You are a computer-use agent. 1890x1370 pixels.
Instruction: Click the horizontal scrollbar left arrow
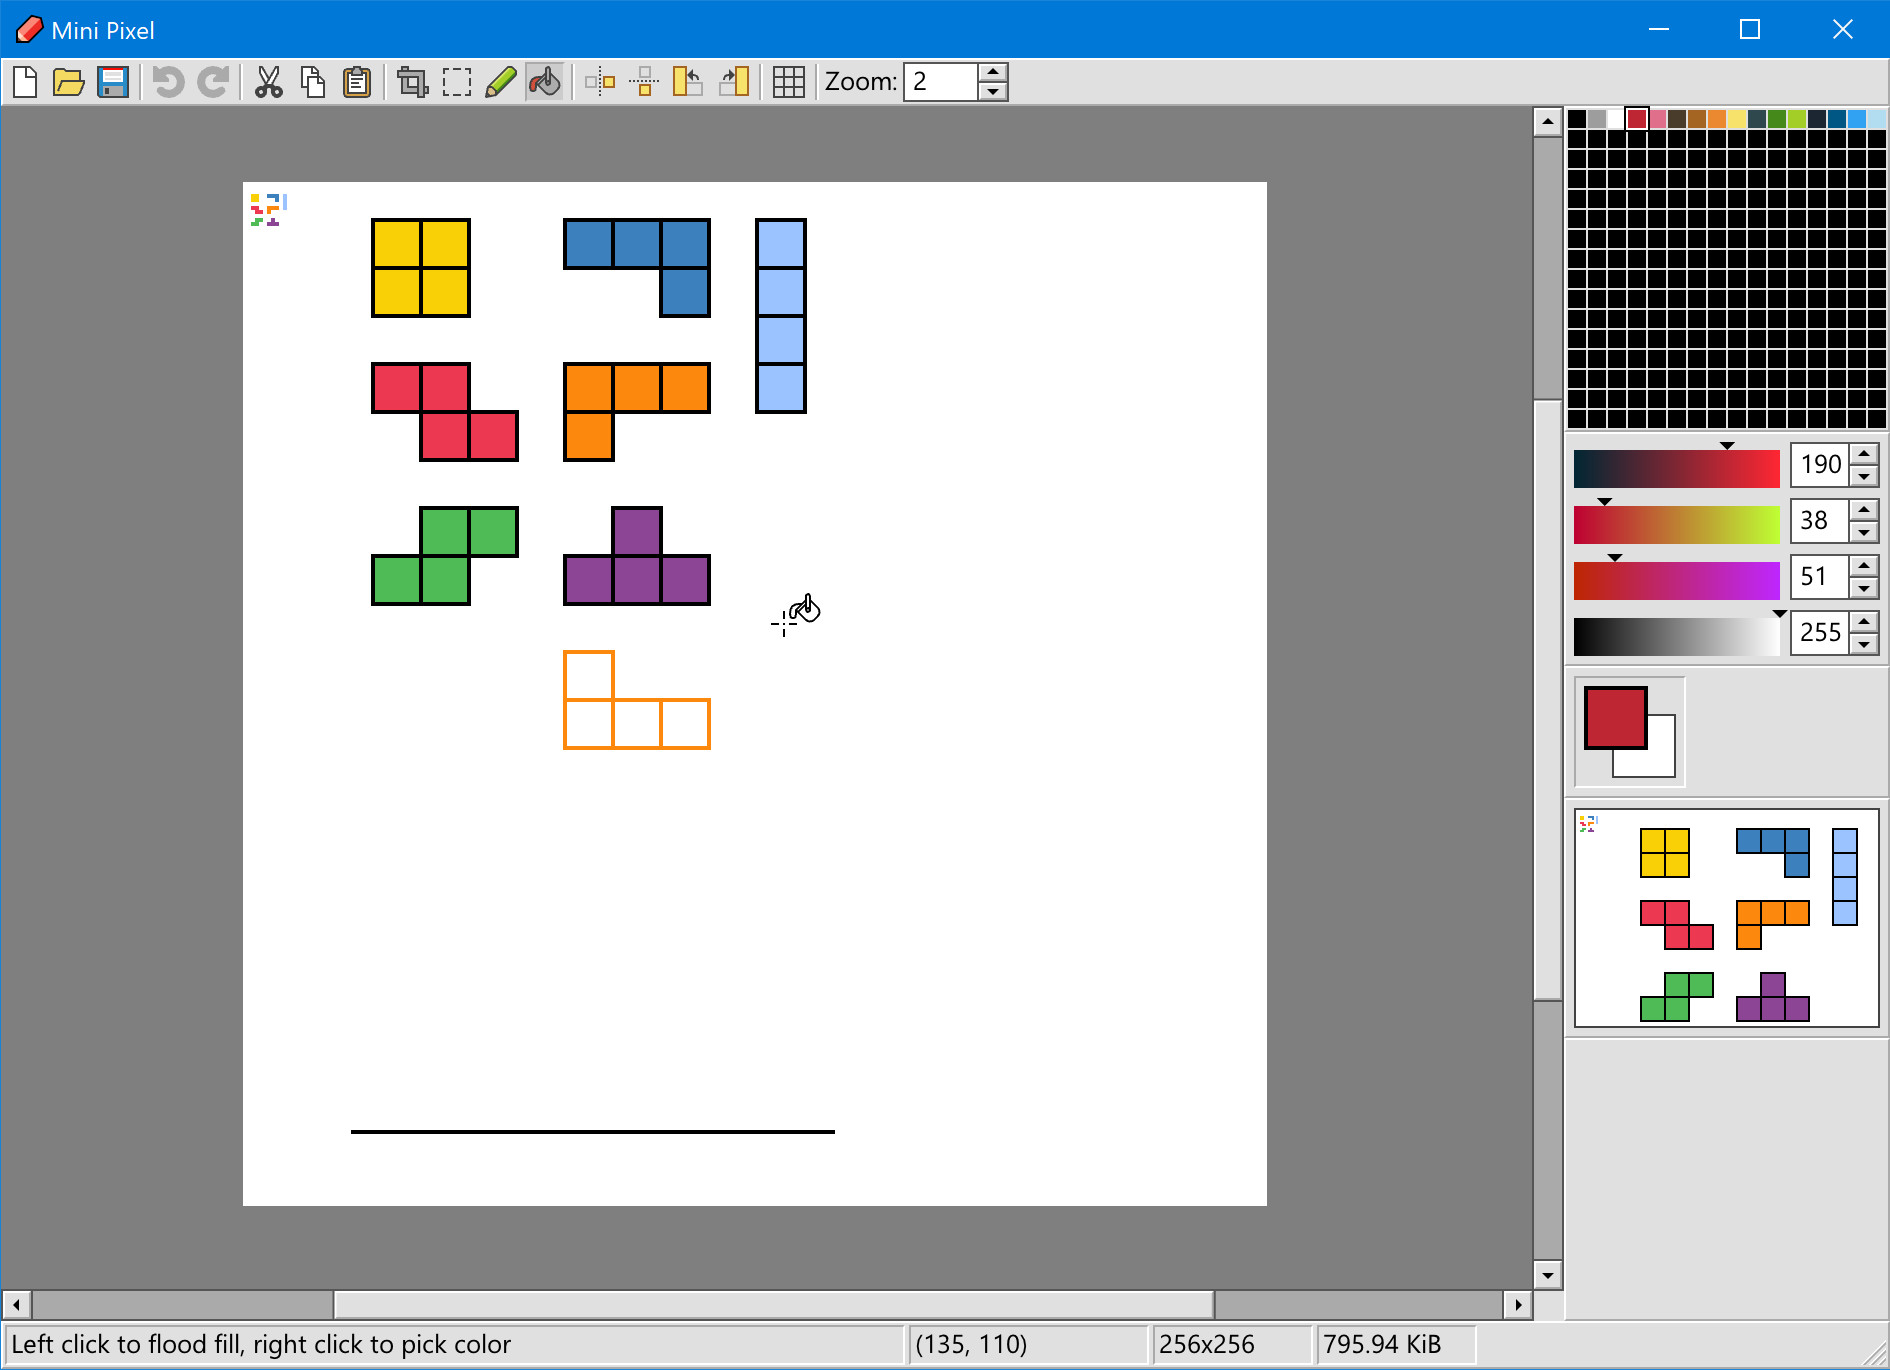[16, 1304]
